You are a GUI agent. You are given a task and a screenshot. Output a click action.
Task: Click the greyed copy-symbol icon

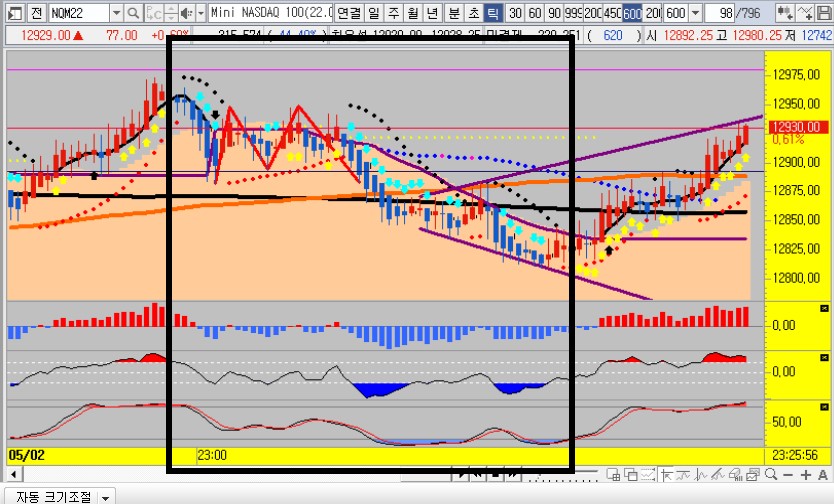pyautogui.click(x=154, y=13)
